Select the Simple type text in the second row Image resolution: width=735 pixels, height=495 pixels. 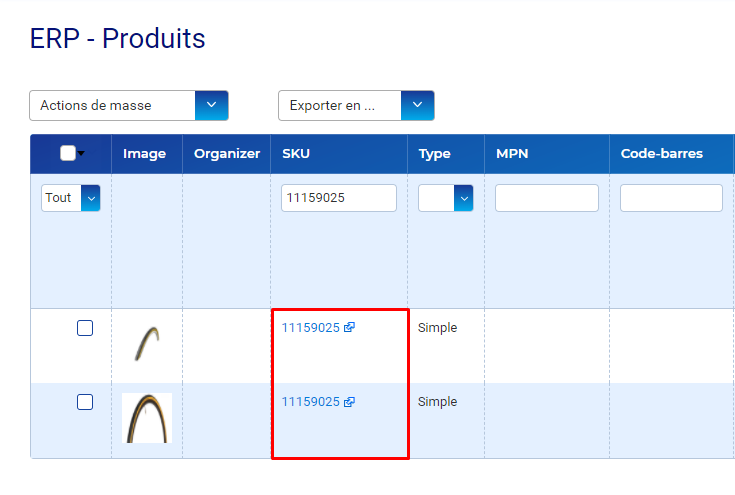pos(437,402)
